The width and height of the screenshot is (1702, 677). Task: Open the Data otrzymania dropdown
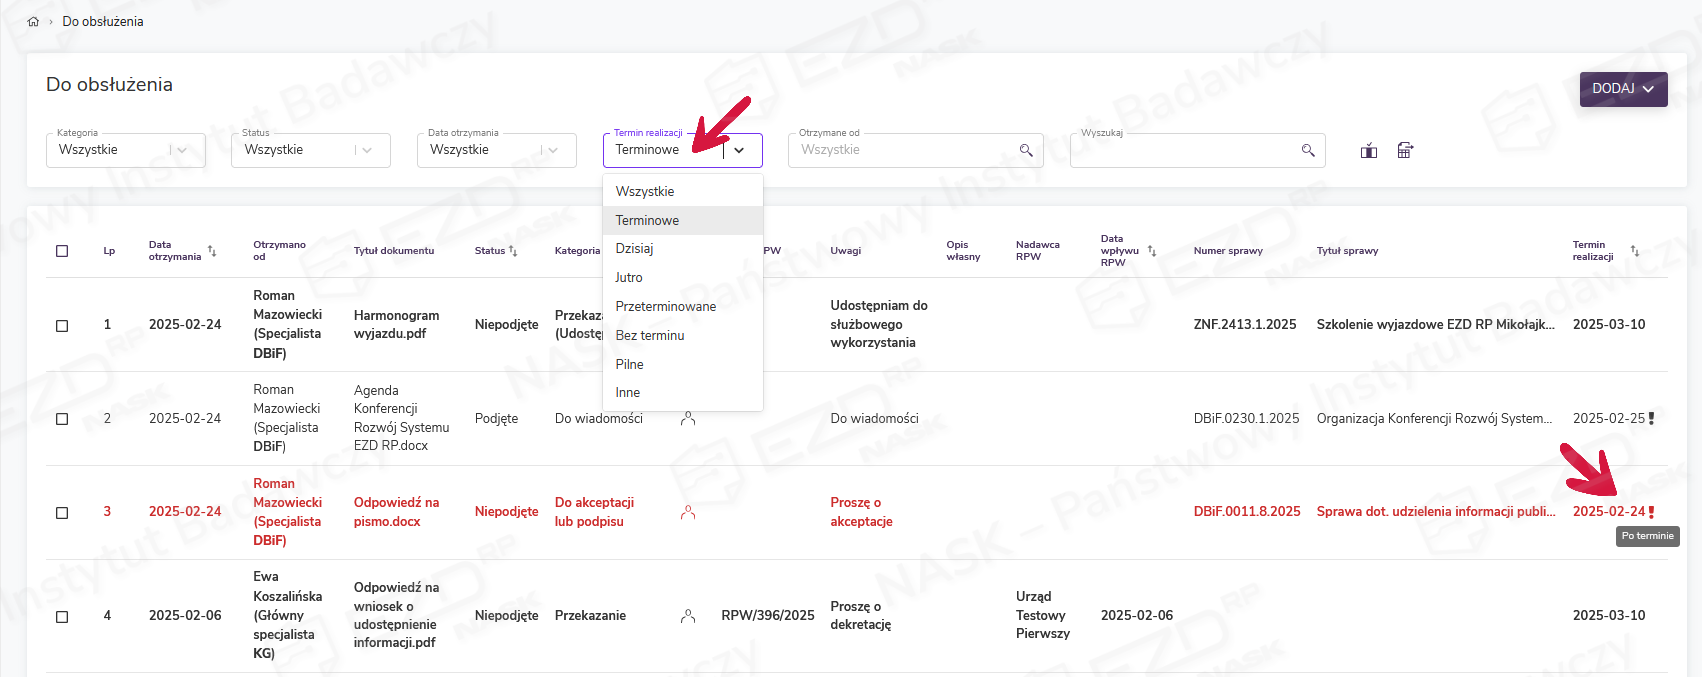pos(496,150)
